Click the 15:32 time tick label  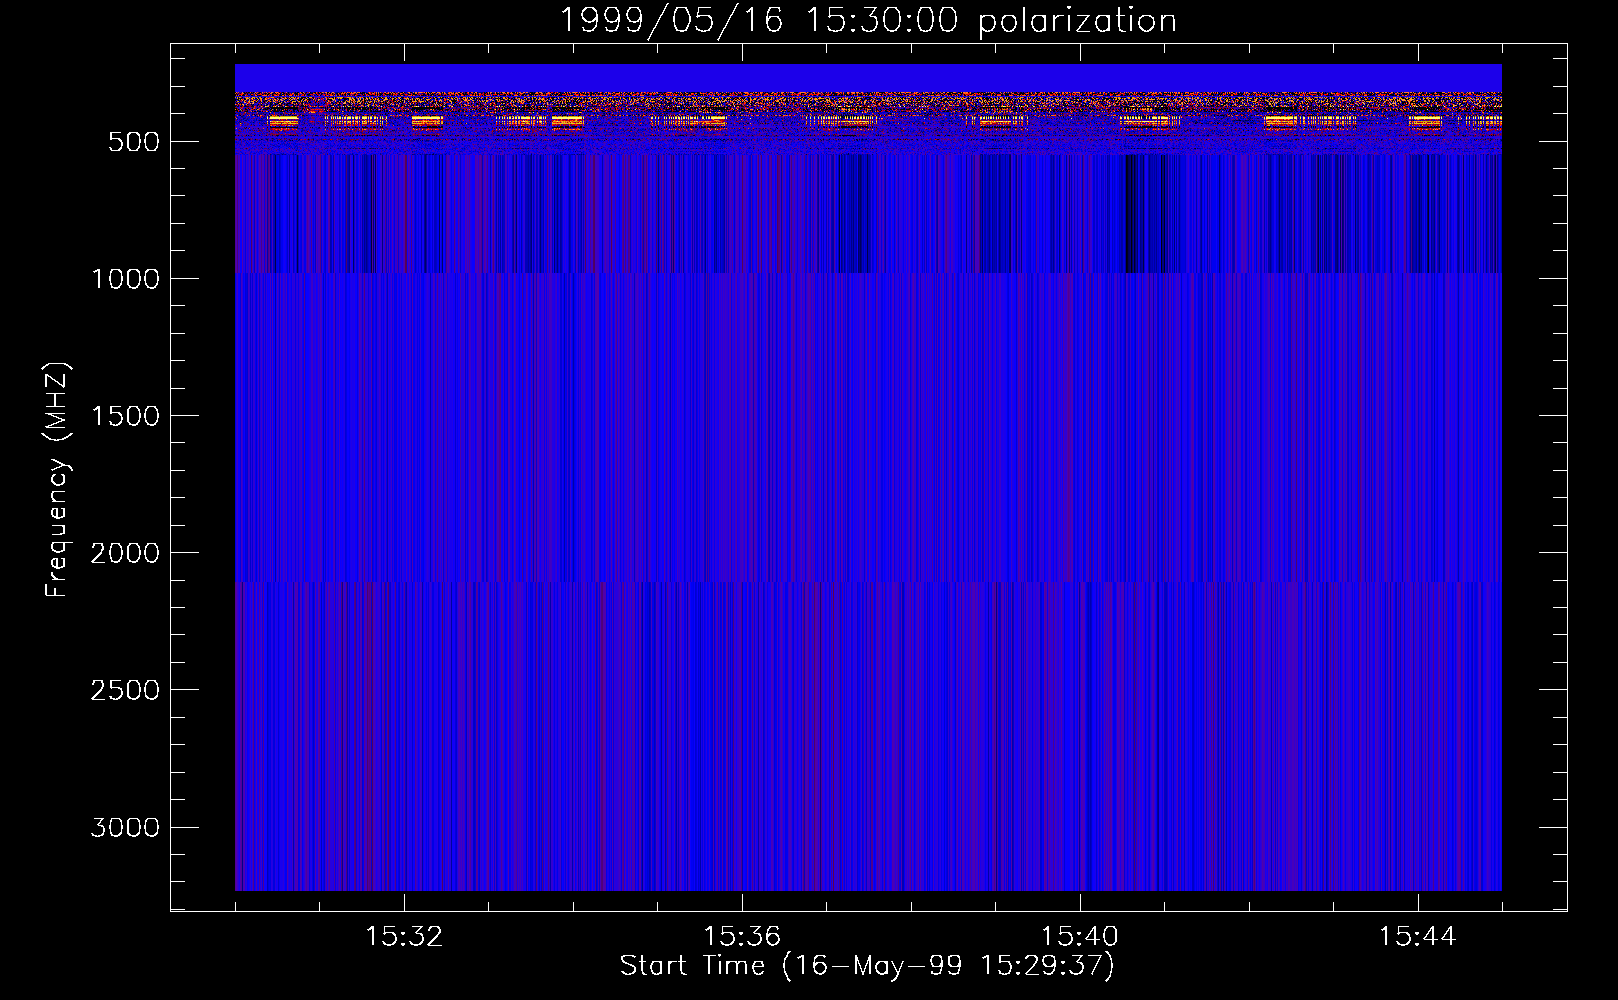(x=404, y=937)
